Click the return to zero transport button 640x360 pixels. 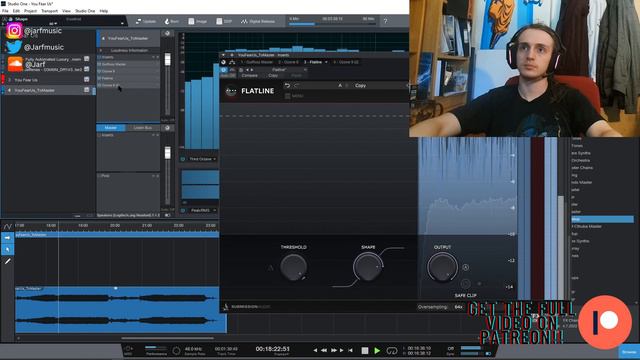click(x=351, y=350)
